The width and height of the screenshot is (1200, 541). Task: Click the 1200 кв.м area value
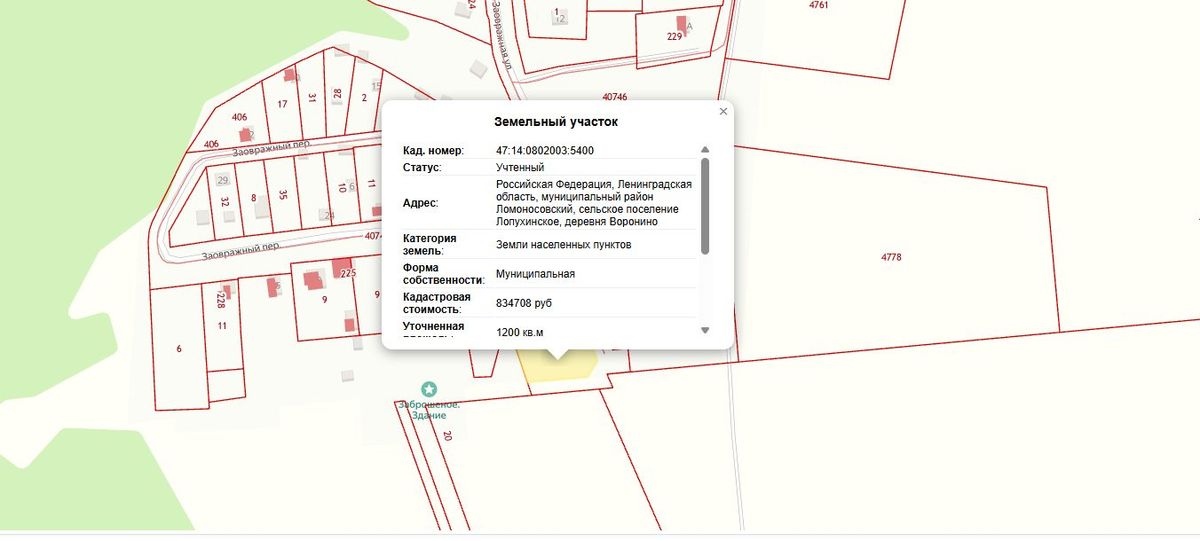pyautogui.click(x=519, y=331)
